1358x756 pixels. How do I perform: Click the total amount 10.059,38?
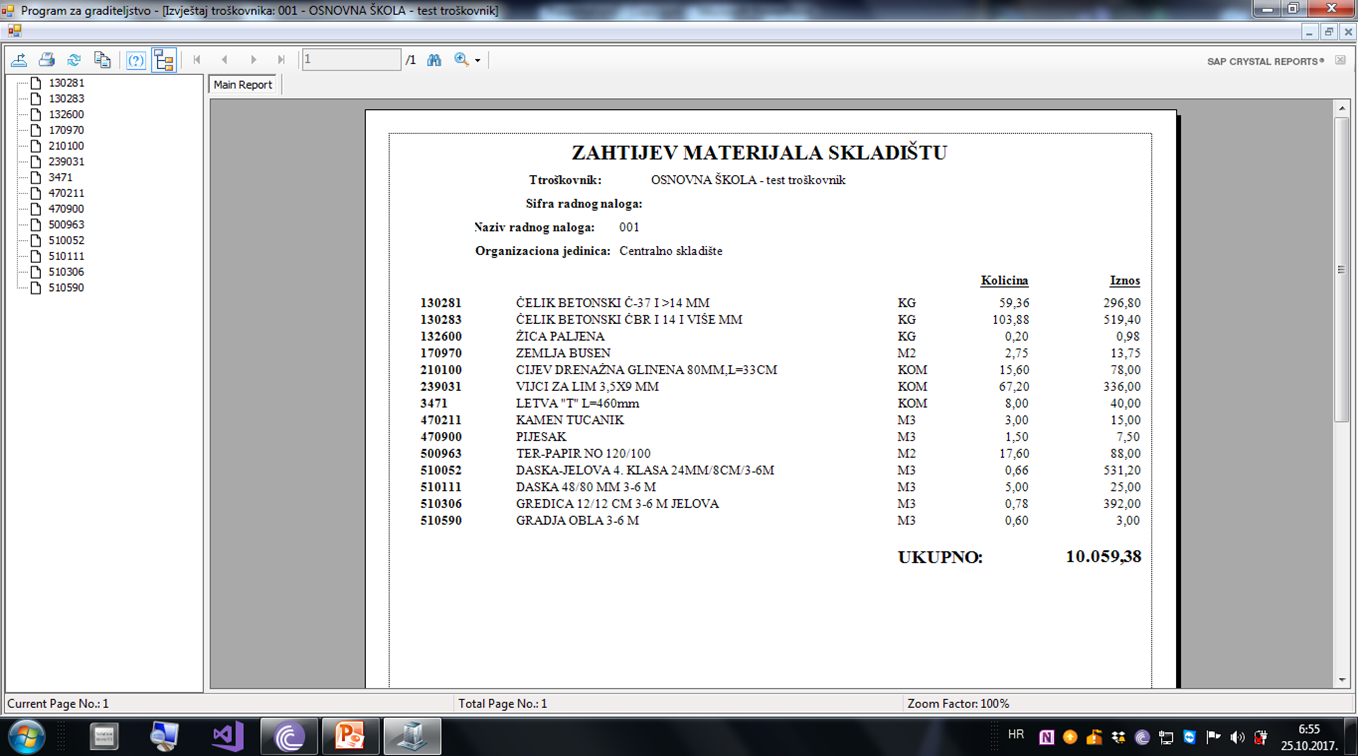(x=1103, y=556)
